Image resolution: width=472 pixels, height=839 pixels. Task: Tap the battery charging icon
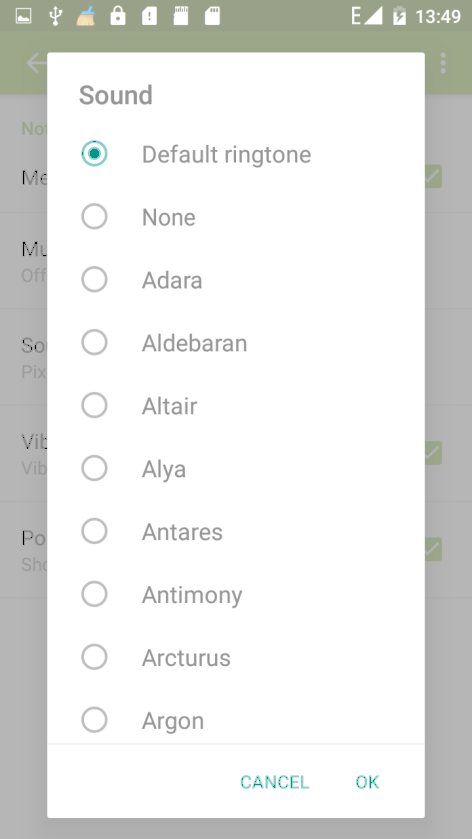click(x=399, y=16)
